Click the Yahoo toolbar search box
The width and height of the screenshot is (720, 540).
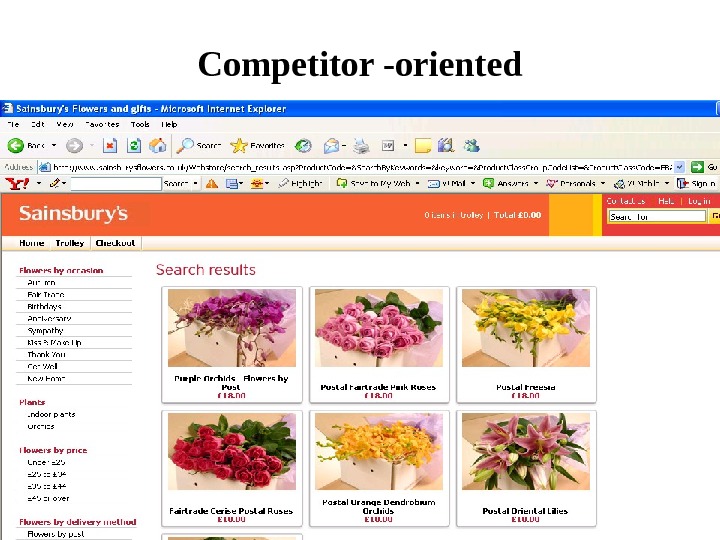click(116, 184)
